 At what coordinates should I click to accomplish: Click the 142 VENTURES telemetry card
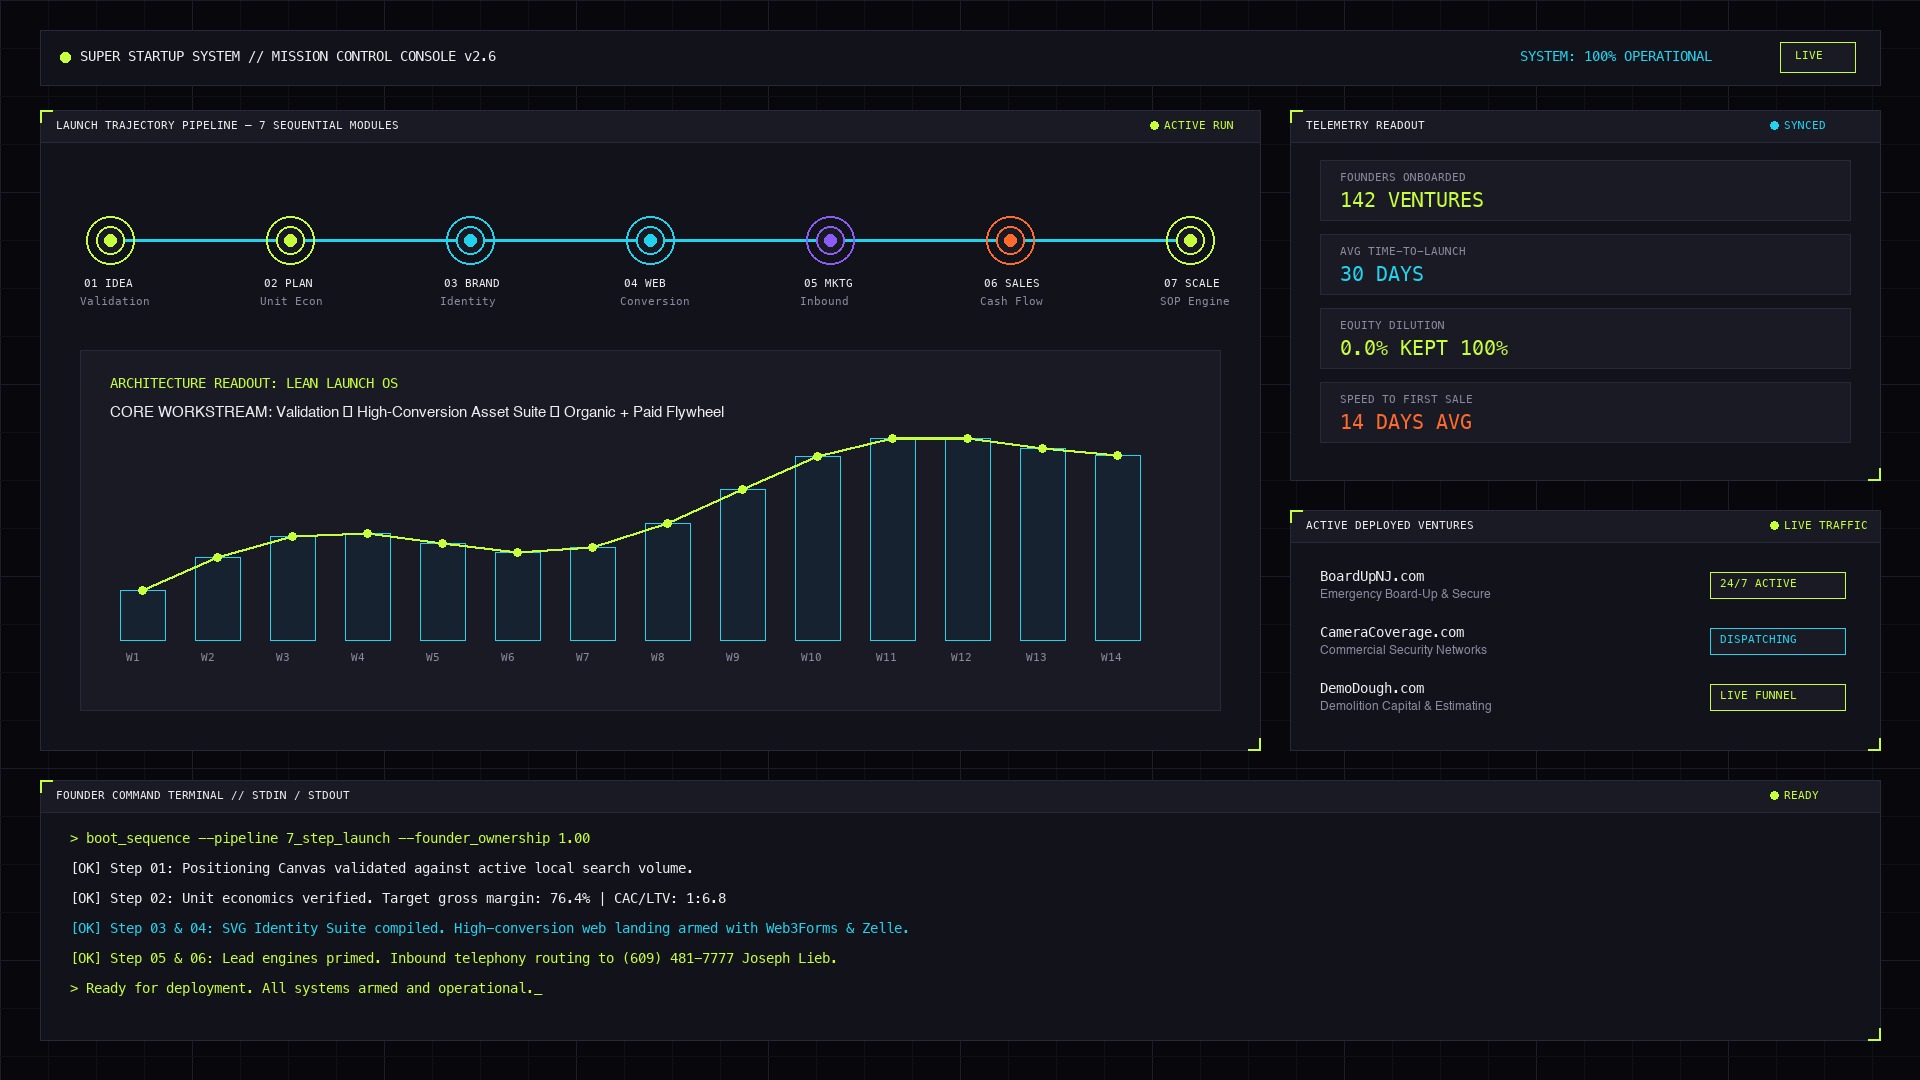coord(1585,191)
